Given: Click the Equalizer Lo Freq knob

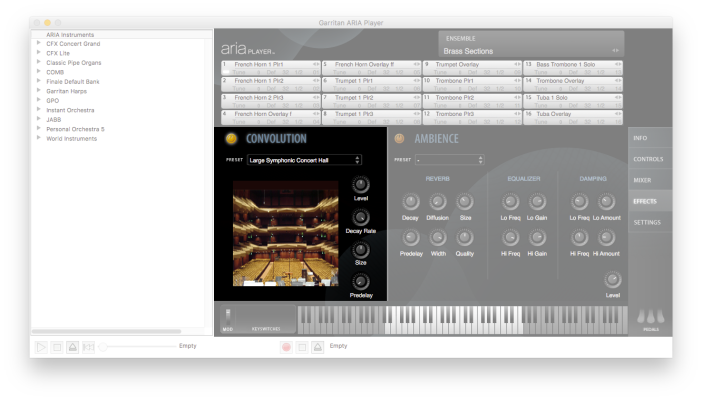Looking at the screenshot, I should (x=510, y=202).
